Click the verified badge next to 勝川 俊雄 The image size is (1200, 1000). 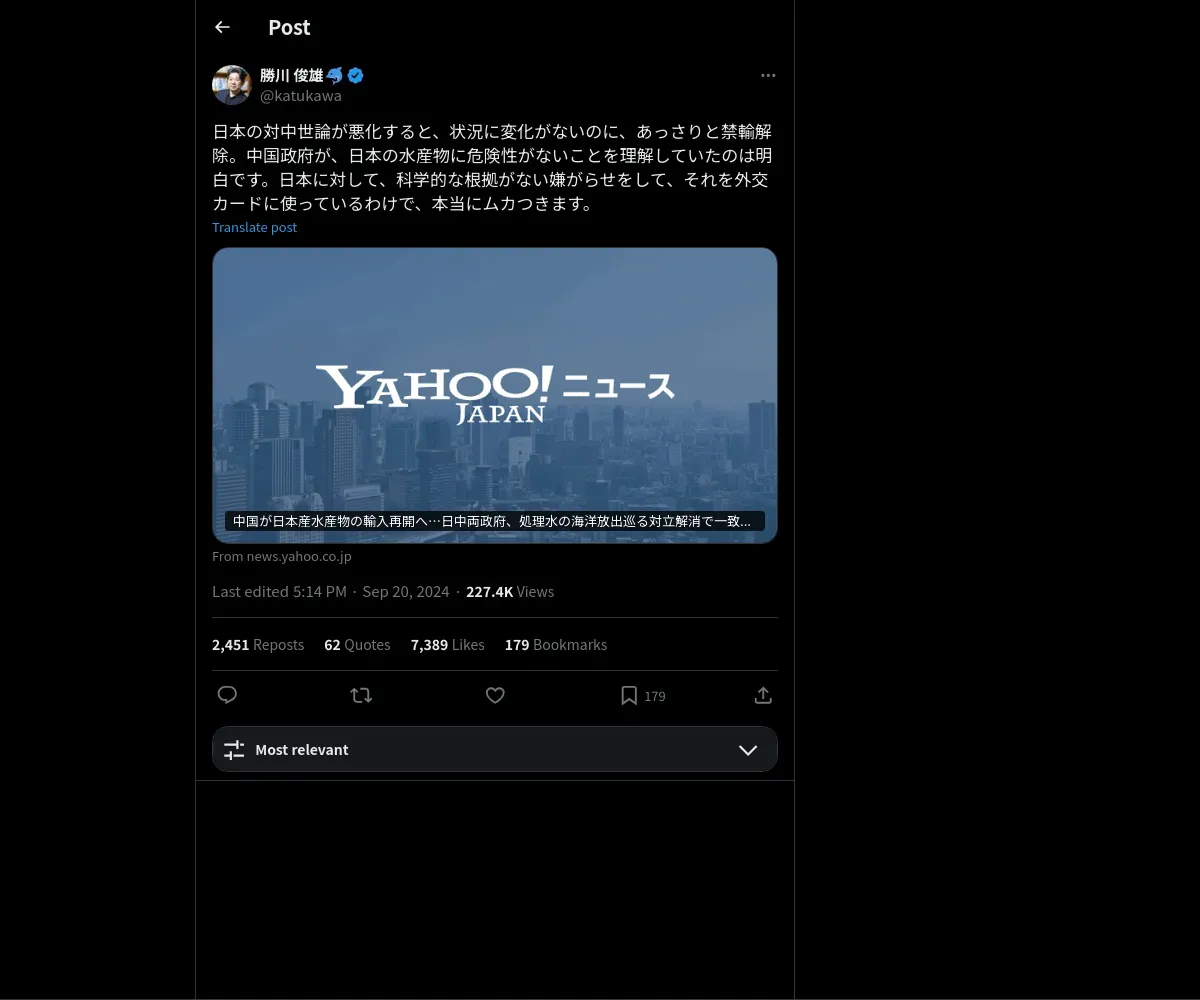point(355,75)
